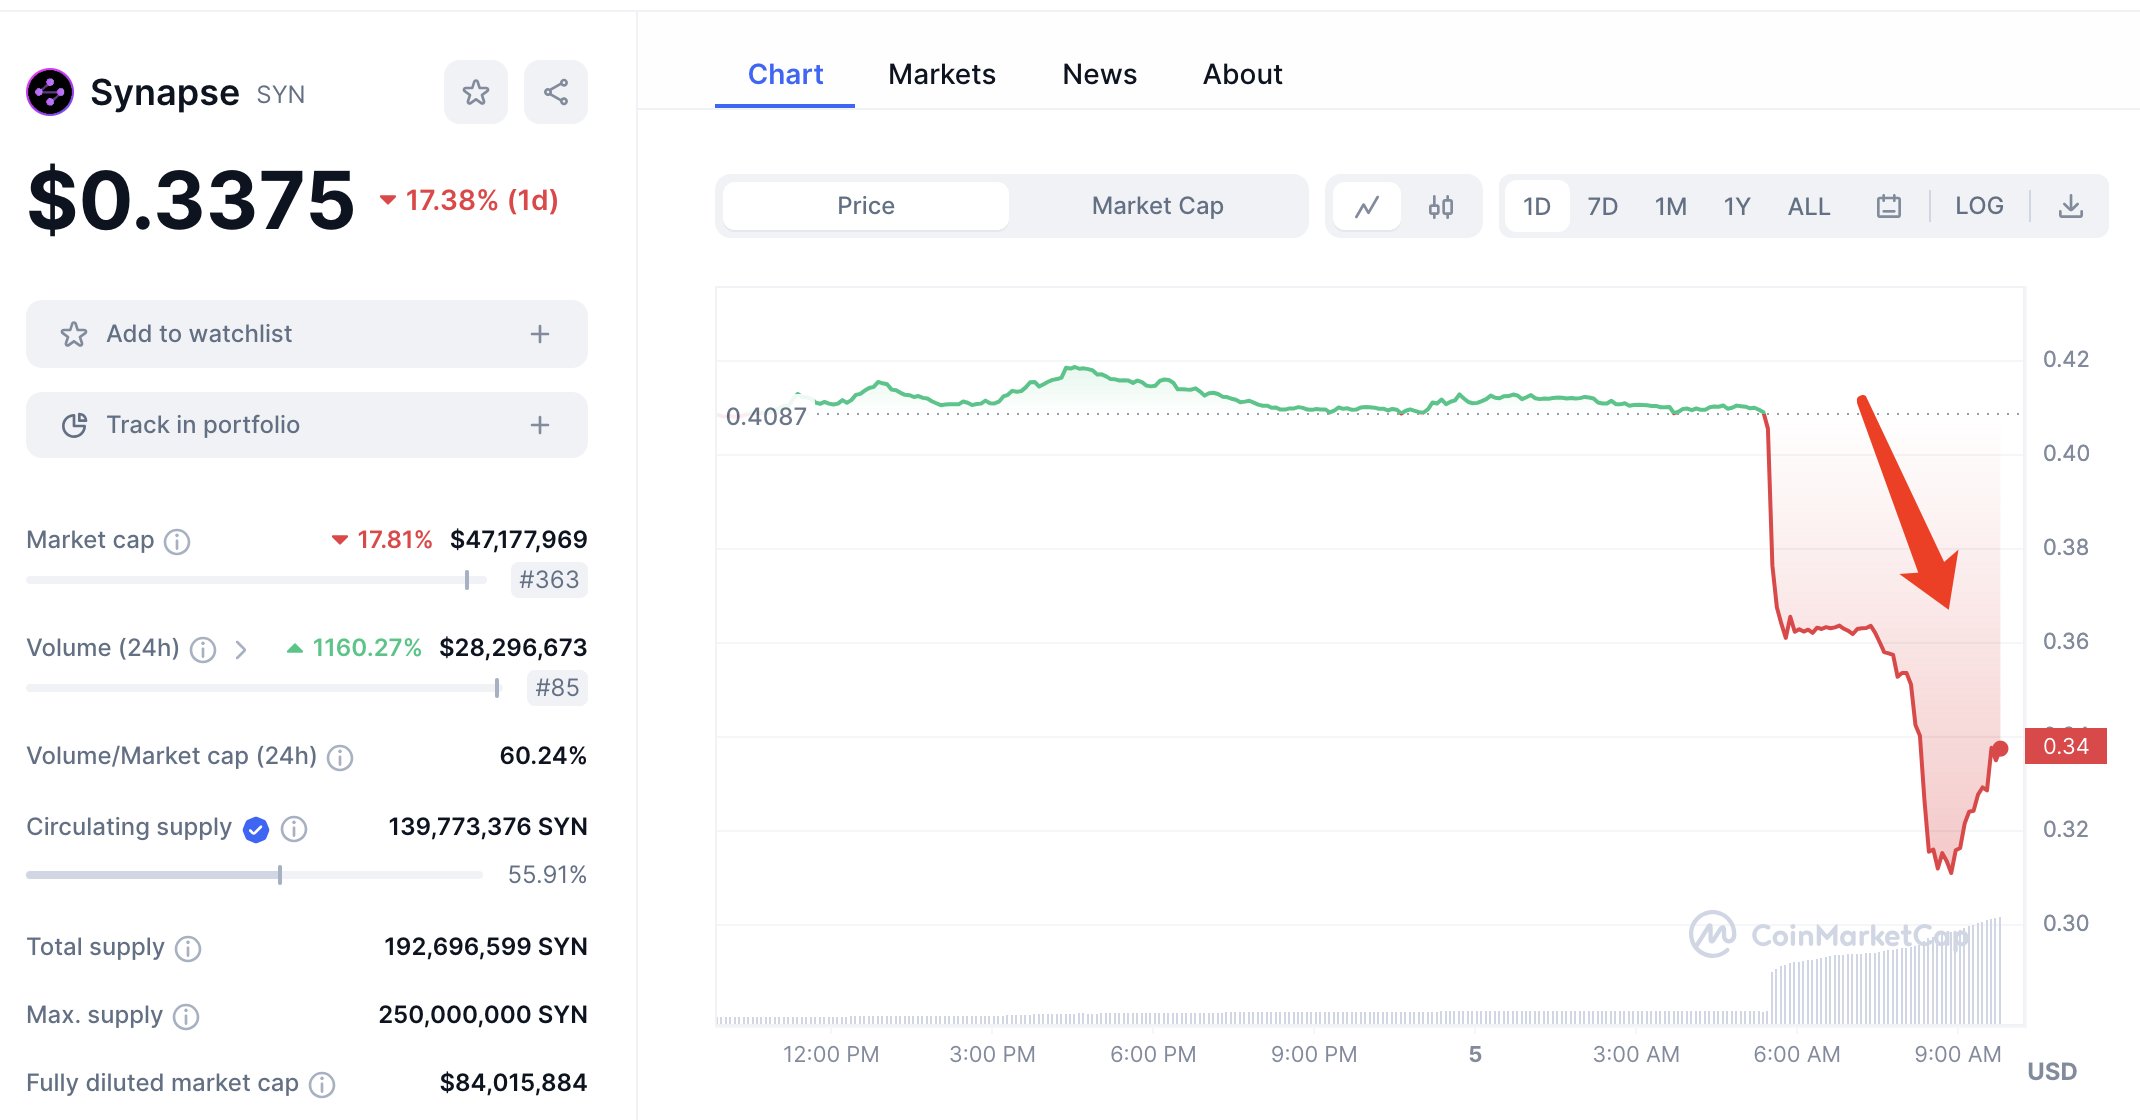Set chart range to ALL

point(1809,206)
